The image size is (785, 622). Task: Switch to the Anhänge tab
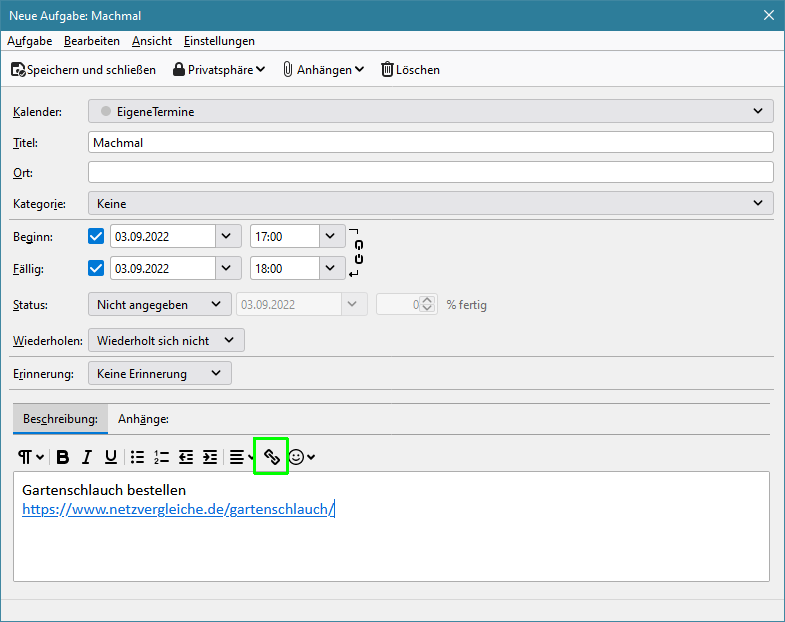click(143, 419)
